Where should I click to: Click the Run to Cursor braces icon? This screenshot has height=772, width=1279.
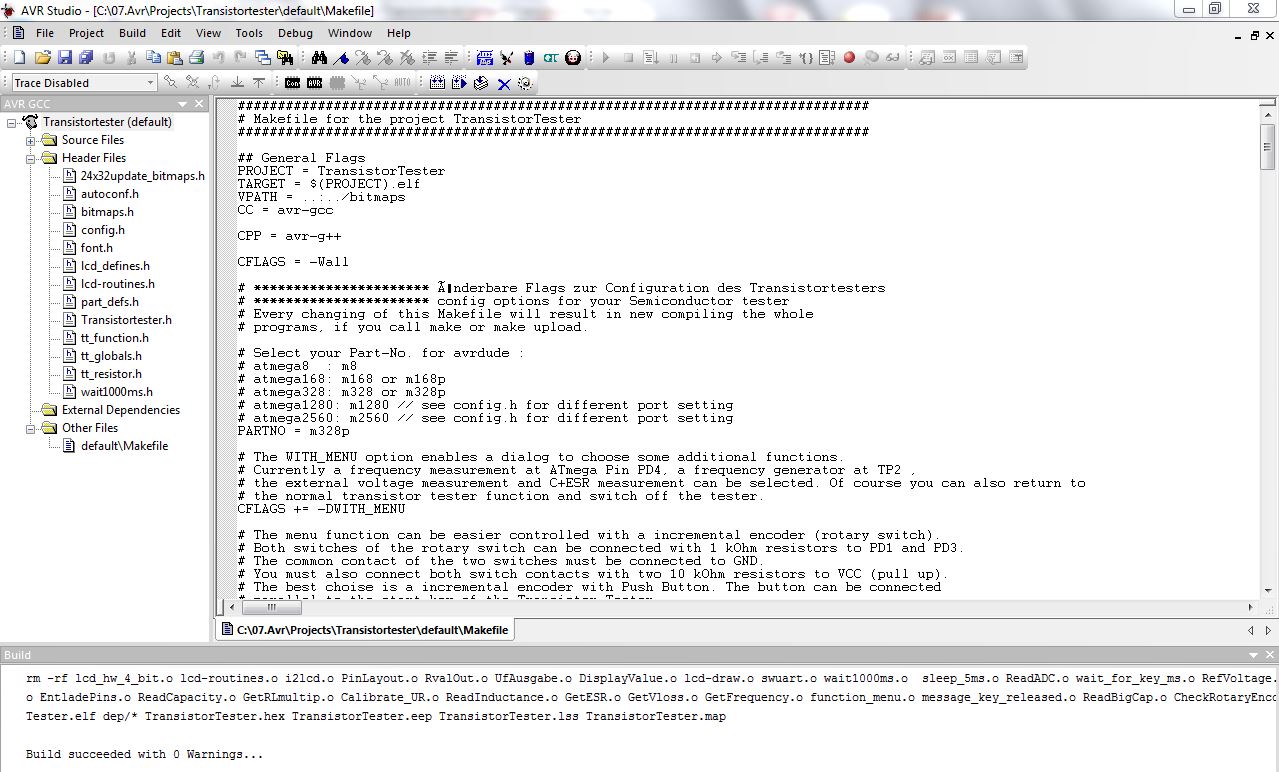tap(806, 58)
